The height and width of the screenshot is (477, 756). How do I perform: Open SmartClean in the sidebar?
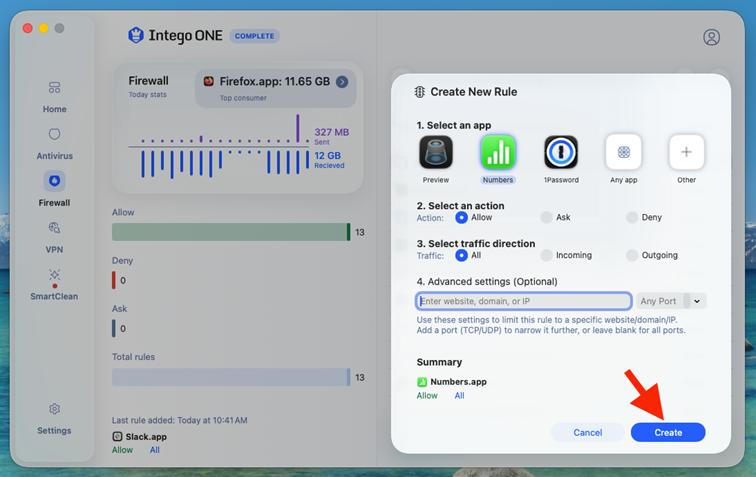(x=54, y=285)
